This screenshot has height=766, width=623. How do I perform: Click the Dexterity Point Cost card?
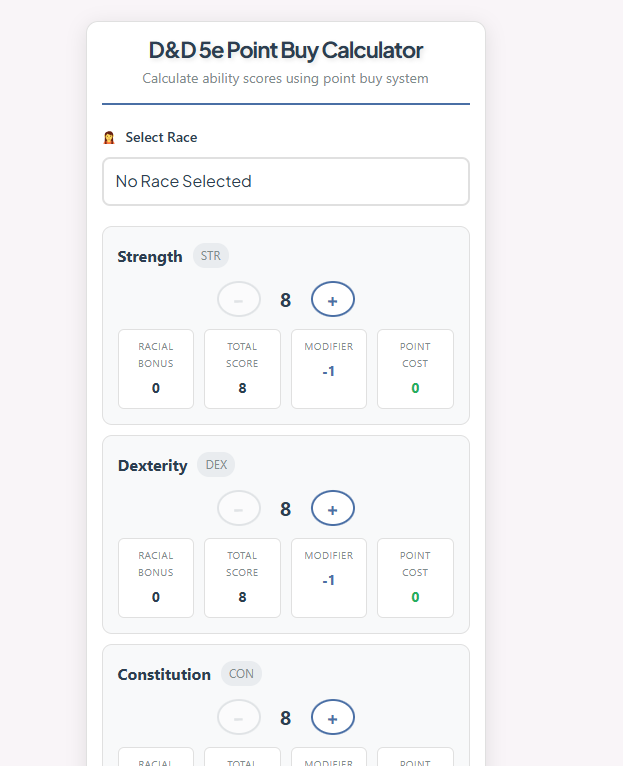(x=415, y=578)
